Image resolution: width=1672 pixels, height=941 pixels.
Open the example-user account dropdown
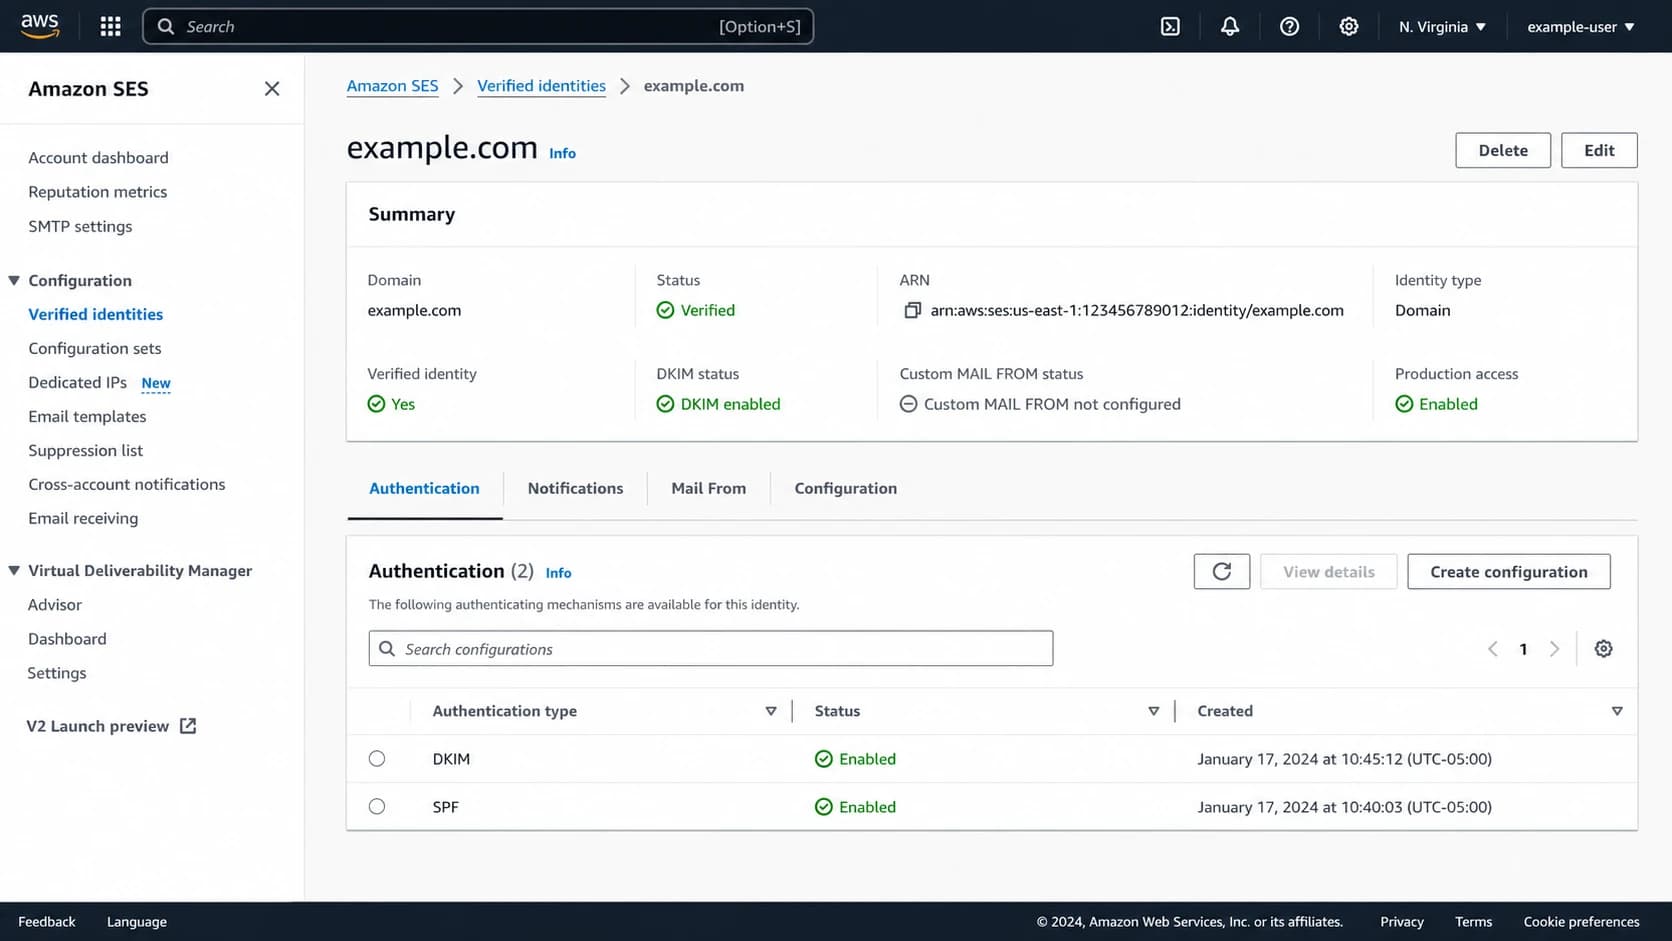point(1581,27)
